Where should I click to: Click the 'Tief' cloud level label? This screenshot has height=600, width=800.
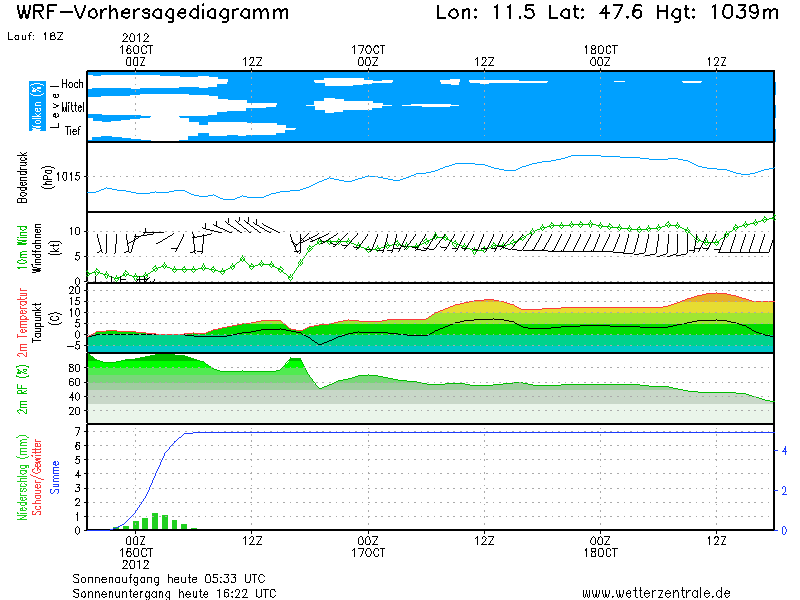tap(72, 131)
